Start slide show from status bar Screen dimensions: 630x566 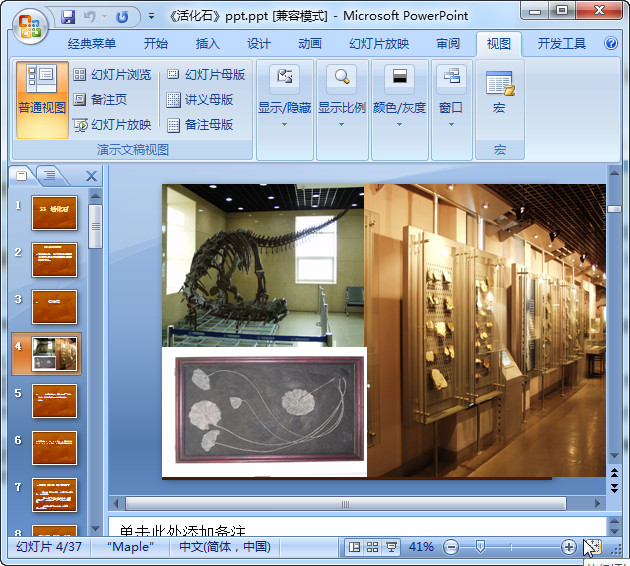[x=391, y=547]
